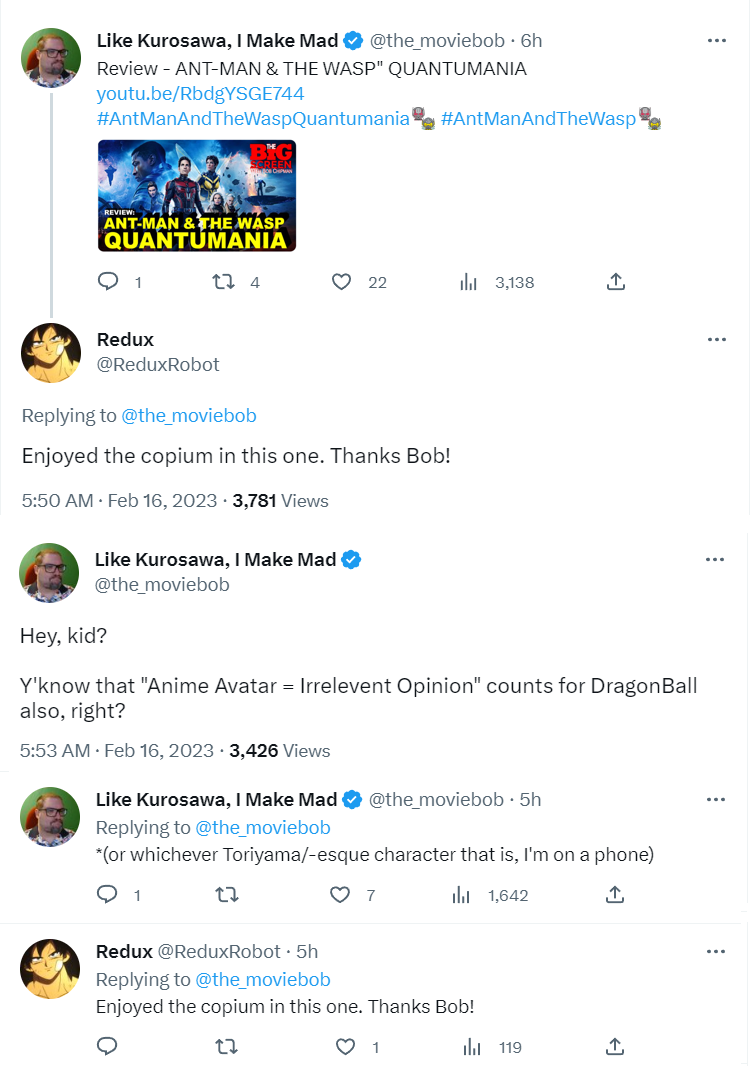
Task: Share Redux's bottom copium reply
Action: point(616,1047)
